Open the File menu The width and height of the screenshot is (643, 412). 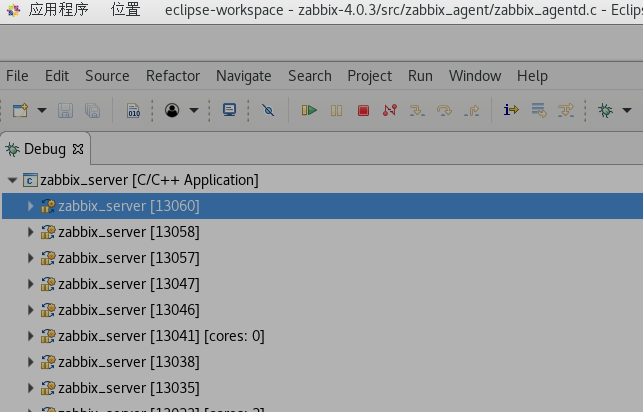(x=17, y=76)
